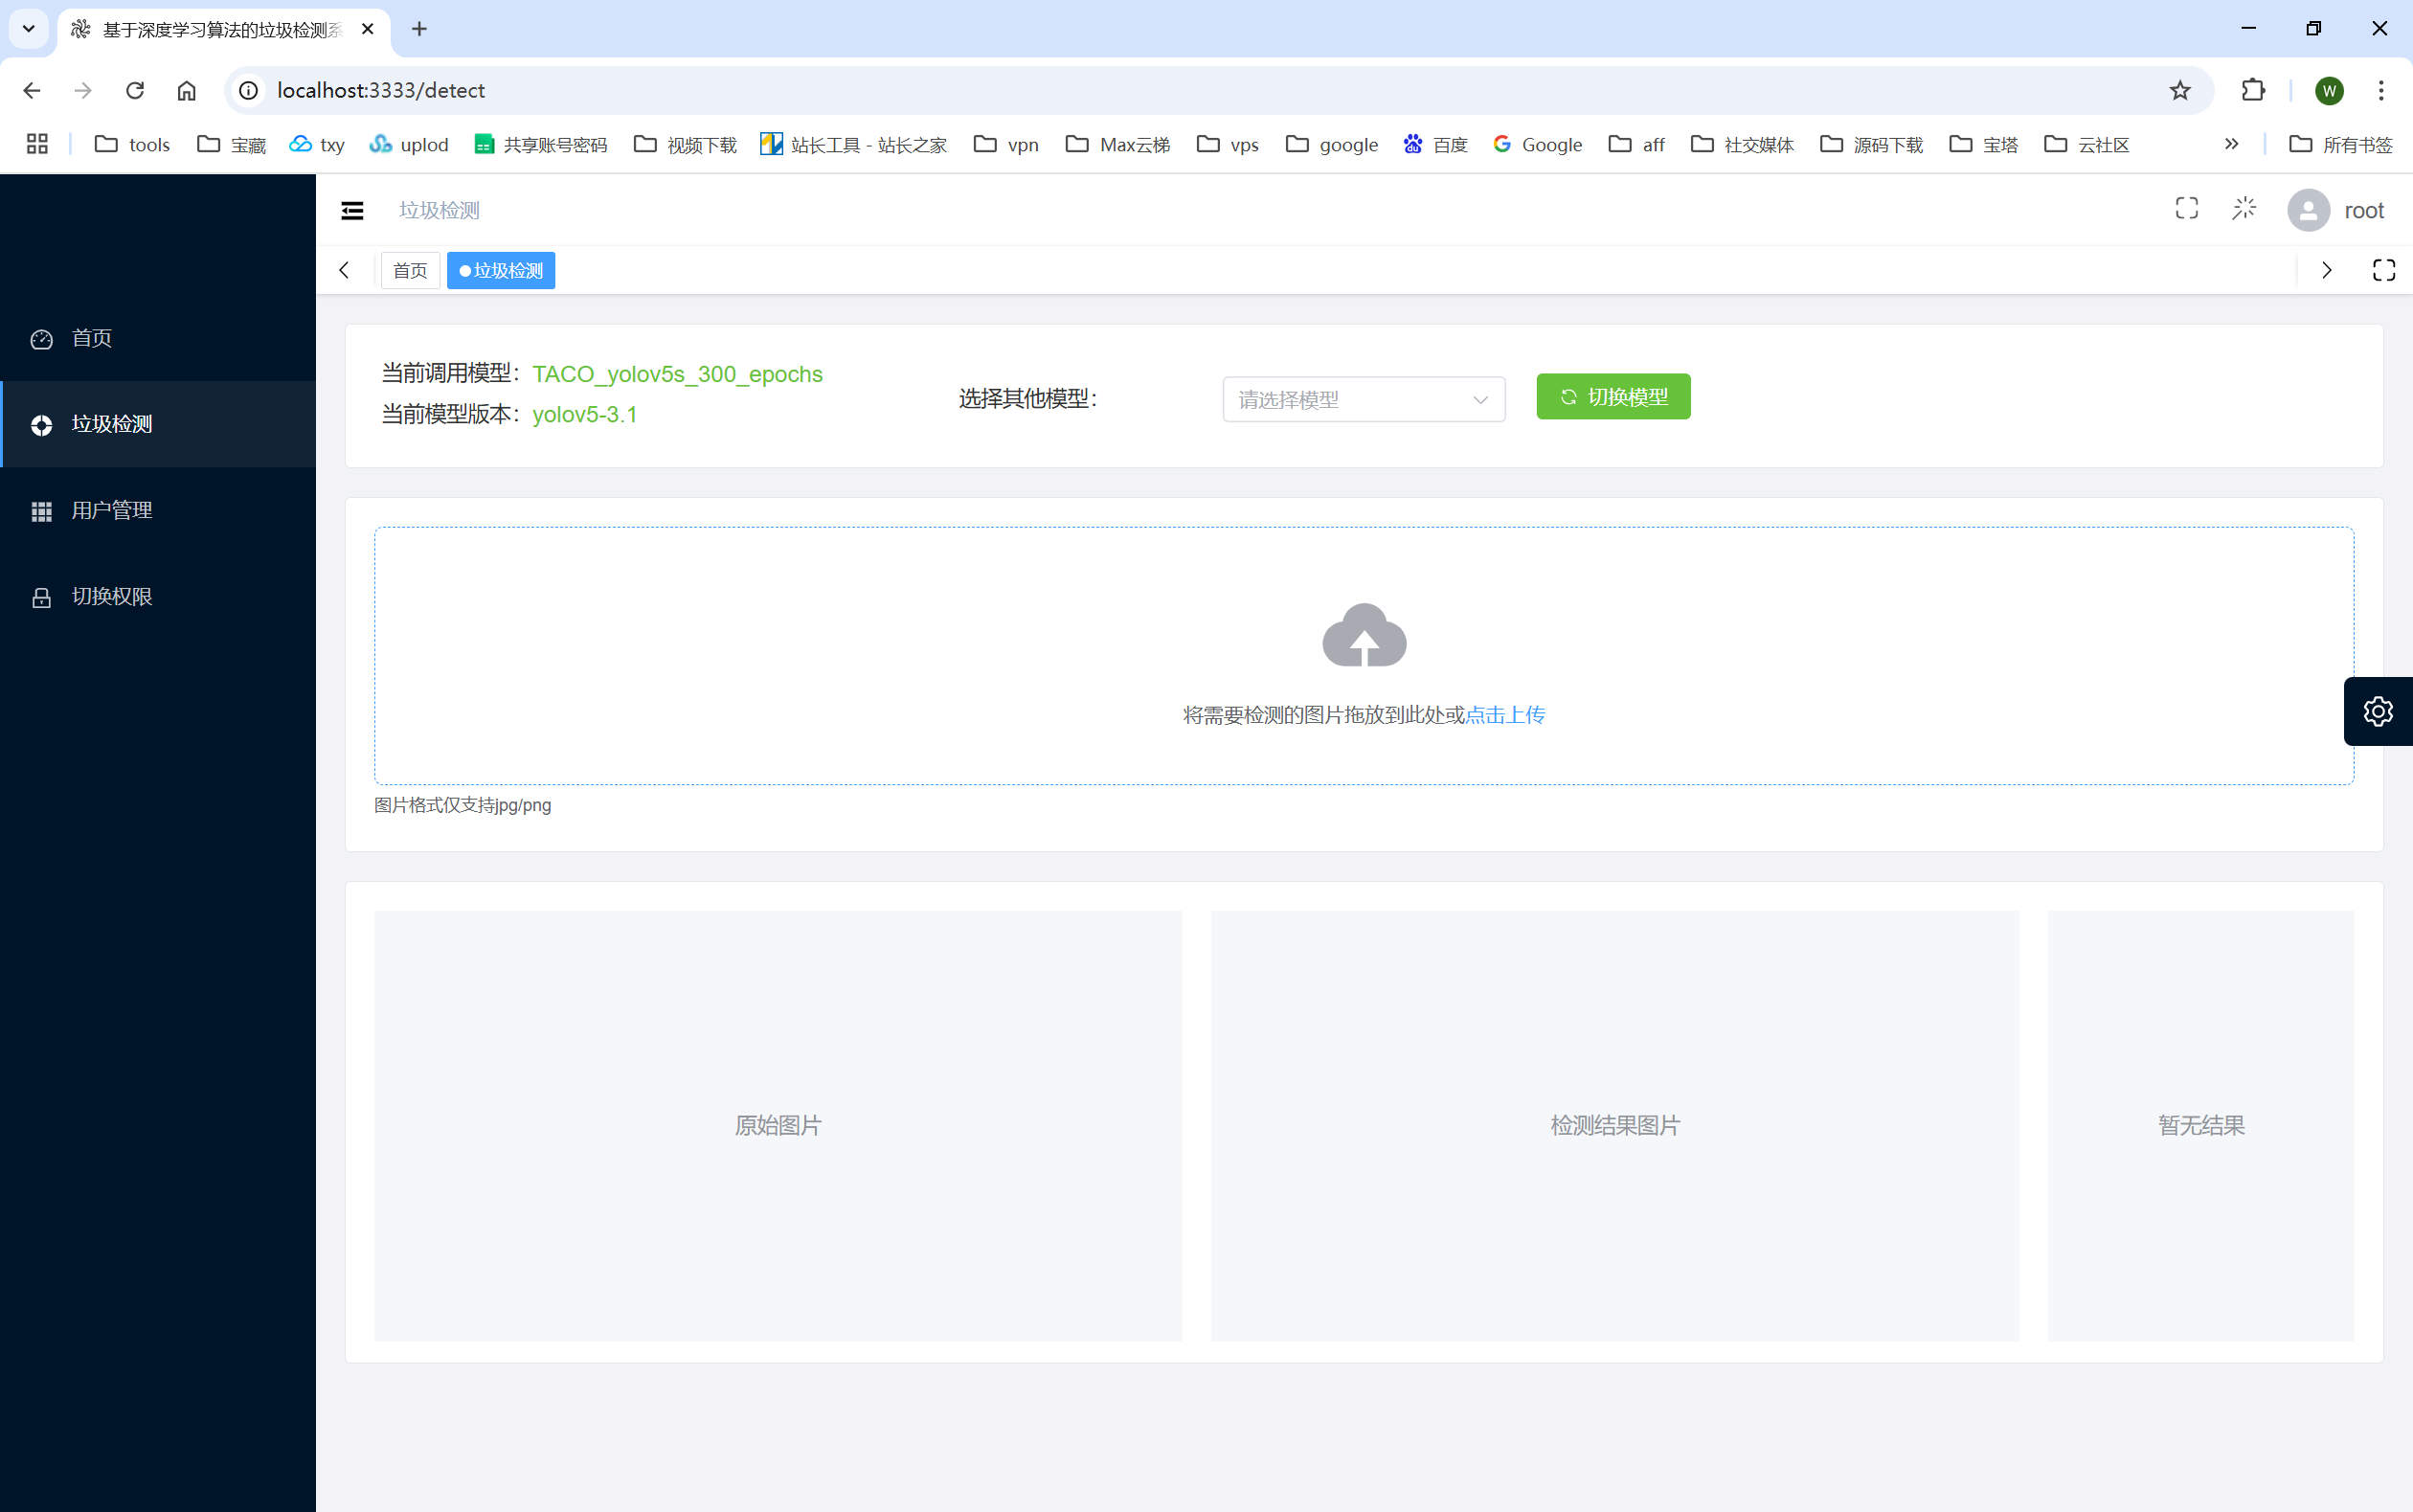Open the tab search dropdown arrow

click(28, 29)
